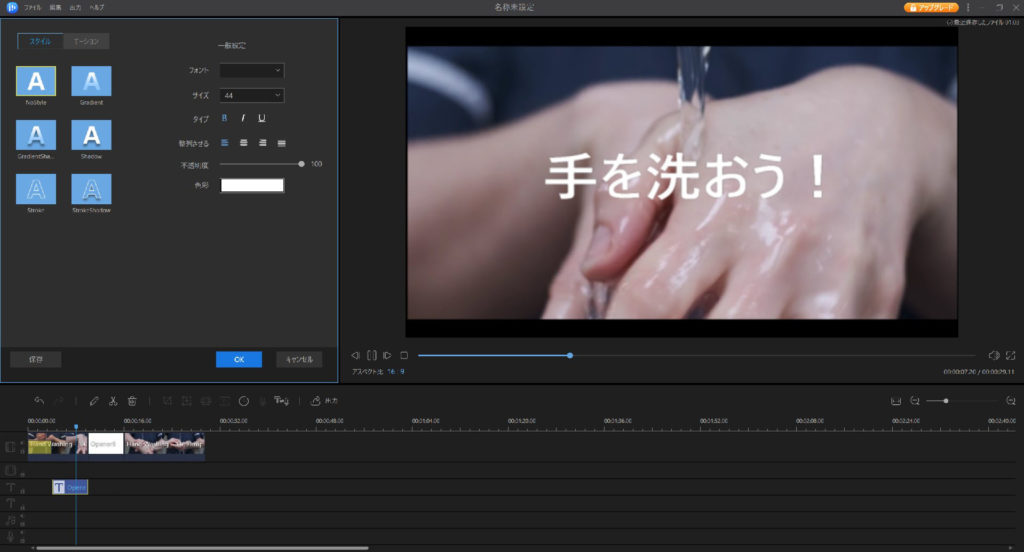Adjust the opacity slider
This screenshot has width=1024, height=552.
coord(262,164)
